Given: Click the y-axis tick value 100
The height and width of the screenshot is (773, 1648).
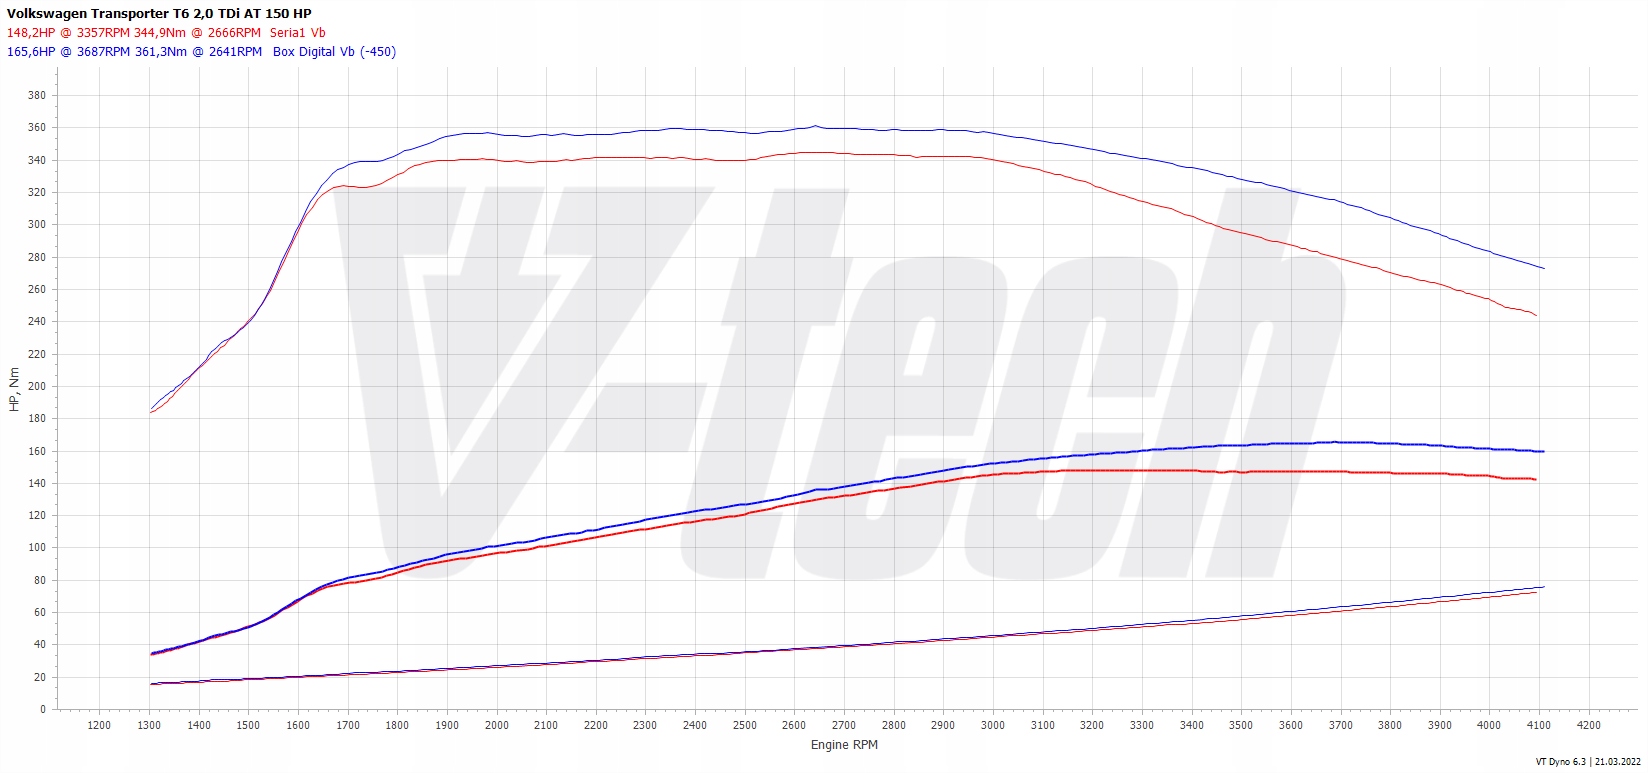Looking at the screenshot, I should (x=37, y=548).
